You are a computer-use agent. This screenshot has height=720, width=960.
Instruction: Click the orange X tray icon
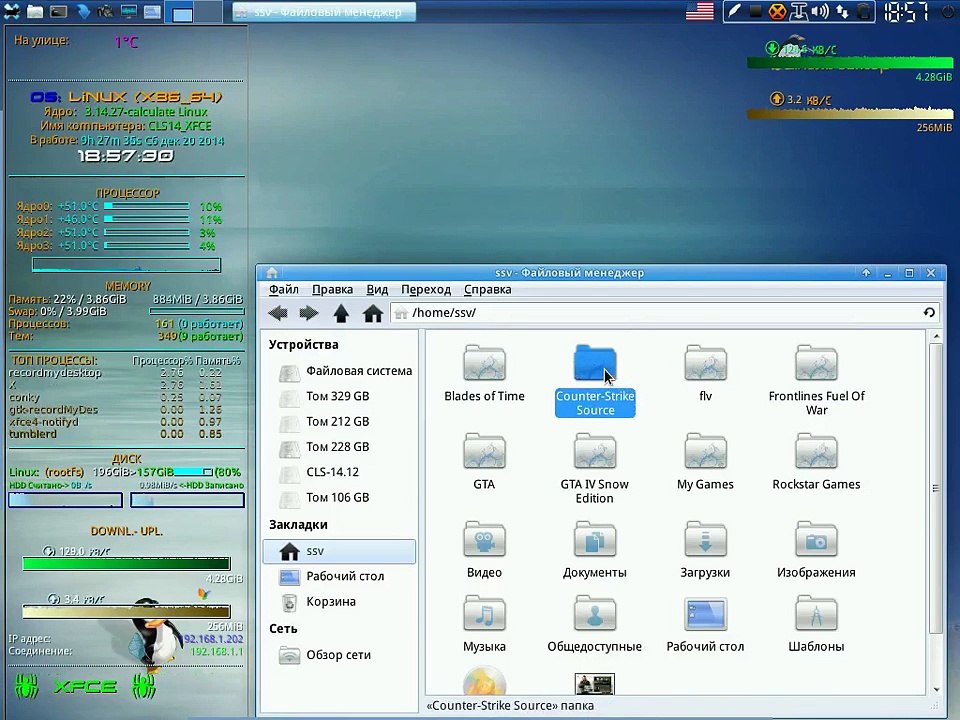(778, 11)
